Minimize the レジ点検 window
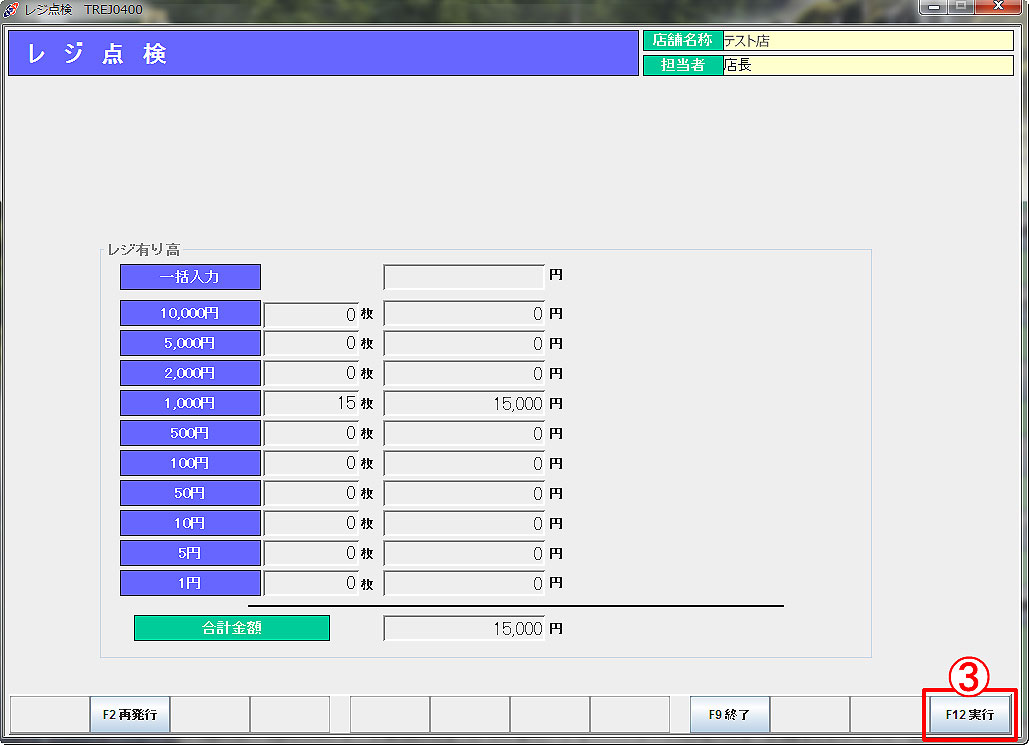The image size is (1029, 745). (x=933, y=7)
